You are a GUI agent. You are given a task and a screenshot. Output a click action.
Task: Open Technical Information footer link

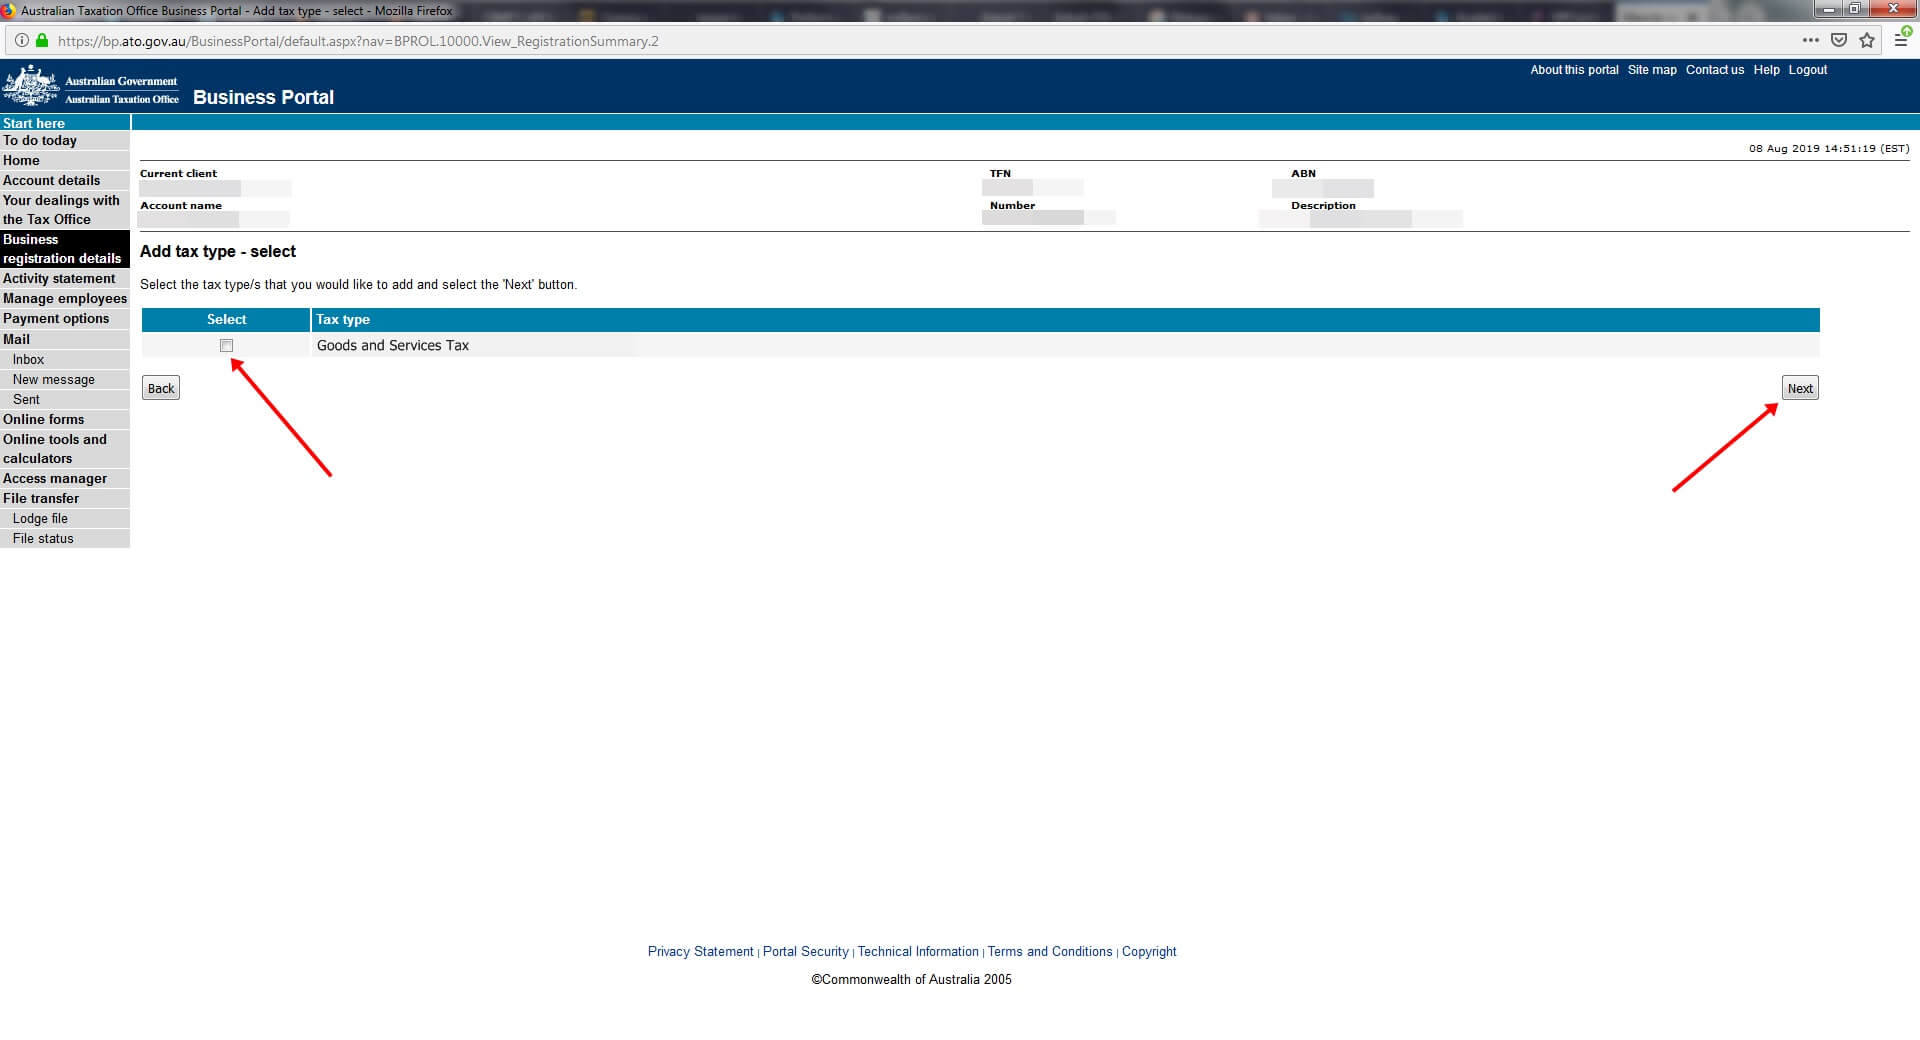point(918,952)
